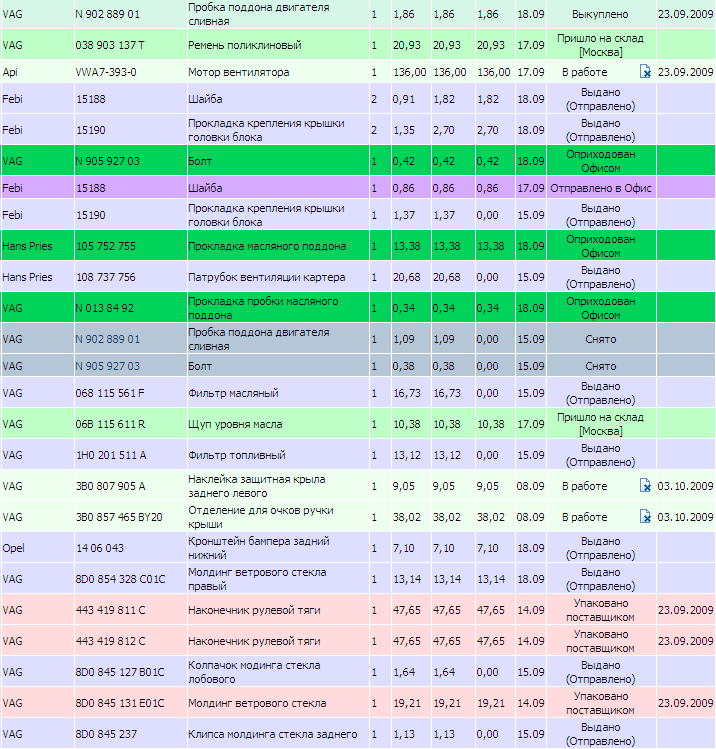Select part number 14 06 043
This screenshot has height=749, width=716.
click(100, 548)
